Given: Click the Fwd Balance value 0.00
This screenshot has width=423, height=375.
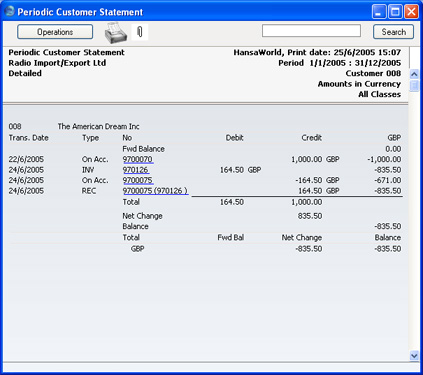Looking at the screenshot, I should 393,149.
